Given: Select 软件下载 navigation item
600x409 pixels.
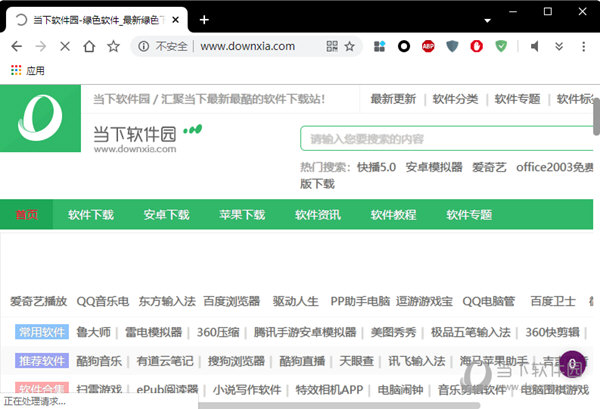Looking at the screenshot, I should click(x=91, y=214).
